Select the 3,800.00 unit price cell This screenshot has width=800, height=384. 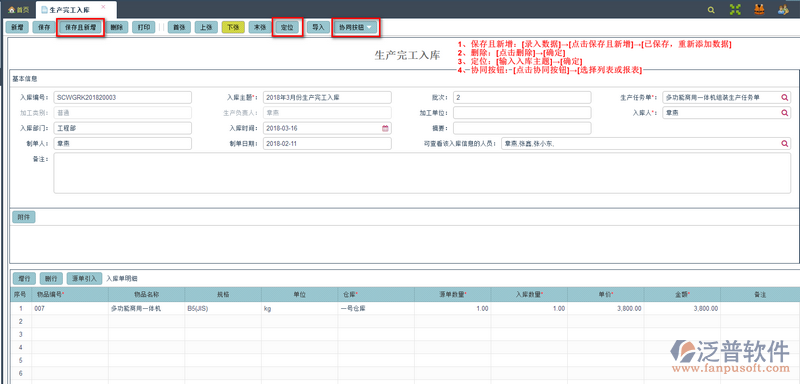pos(606,309)
